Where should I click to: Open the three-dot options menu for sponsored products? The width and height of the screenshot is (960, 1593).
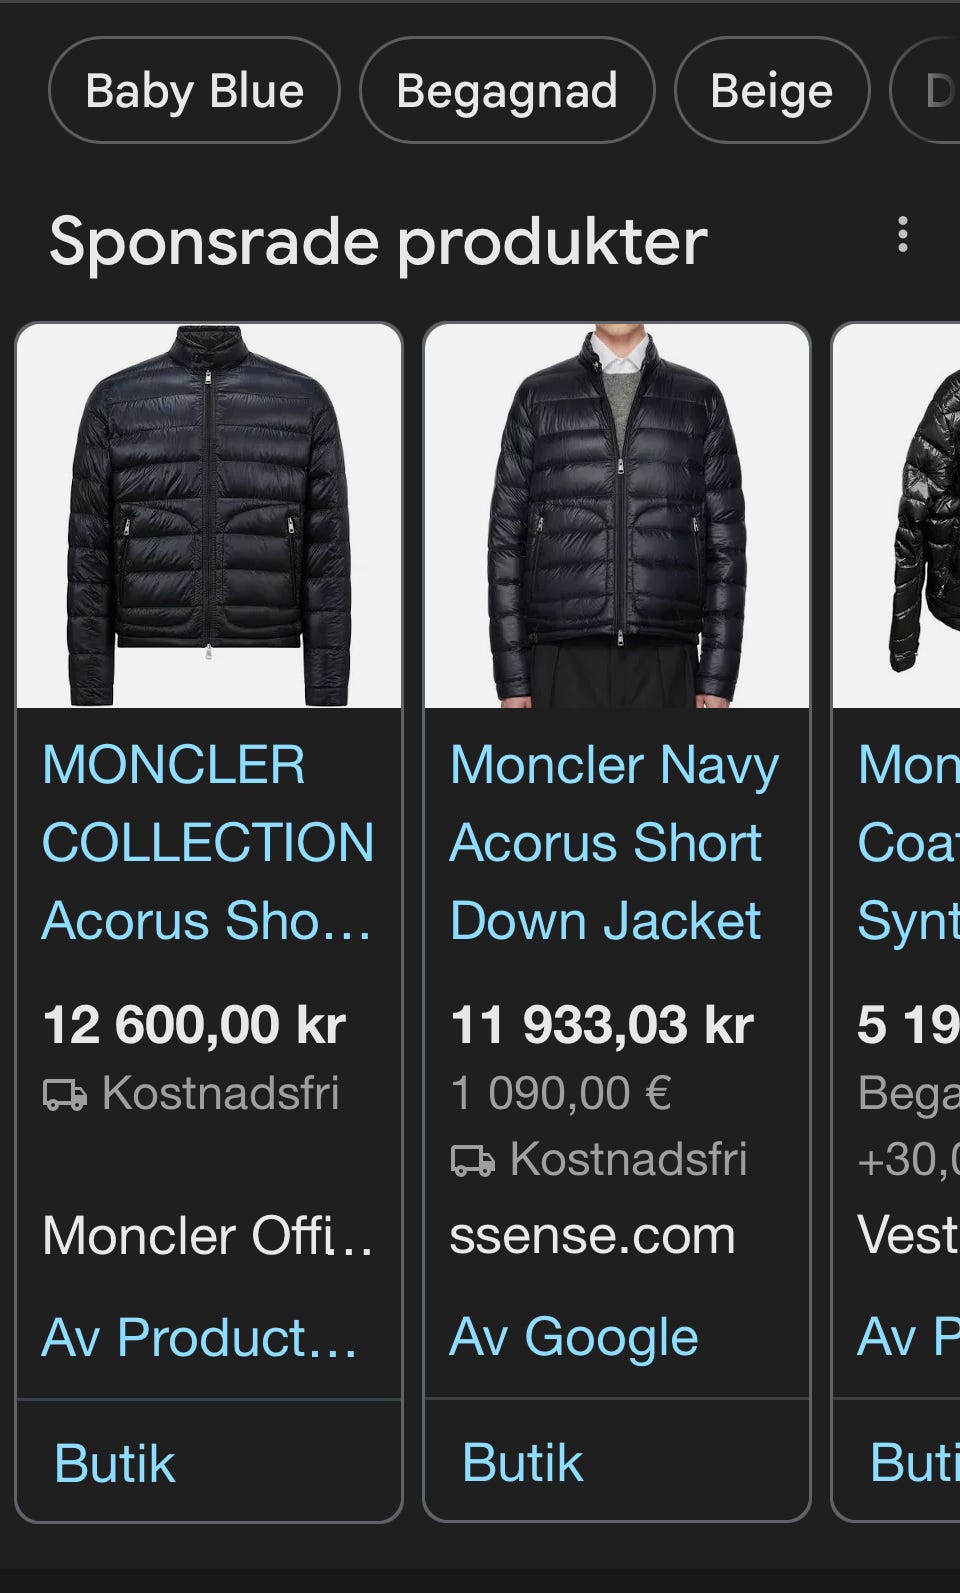[x=902, y=235]
